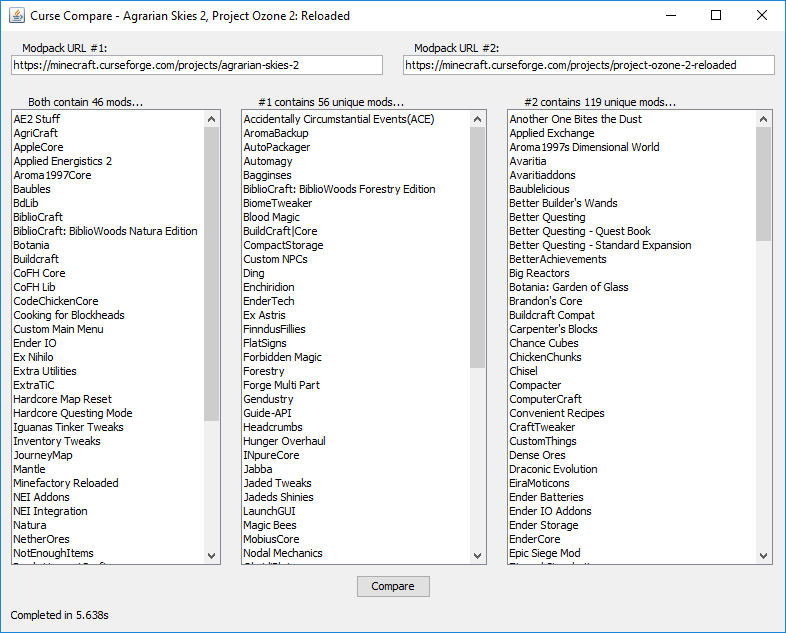
Task: Select 'Better Questing - Quest Book' entry
Action: (x=580, y=232)
